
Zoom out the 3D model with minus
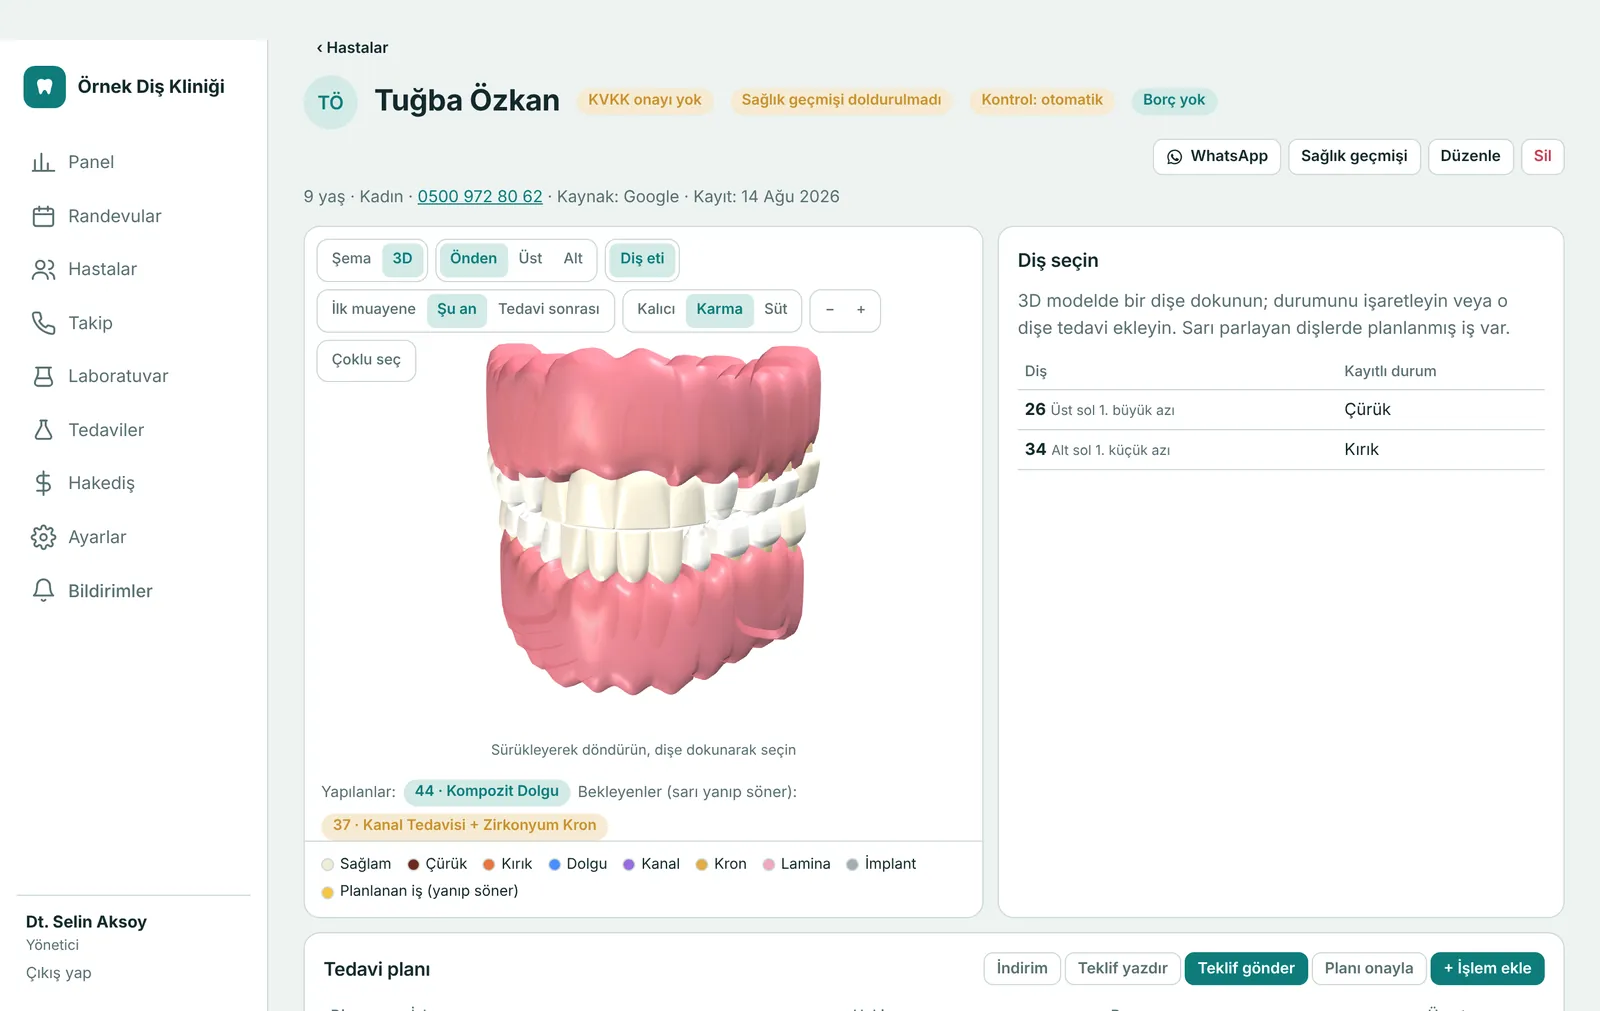(830, 310)
